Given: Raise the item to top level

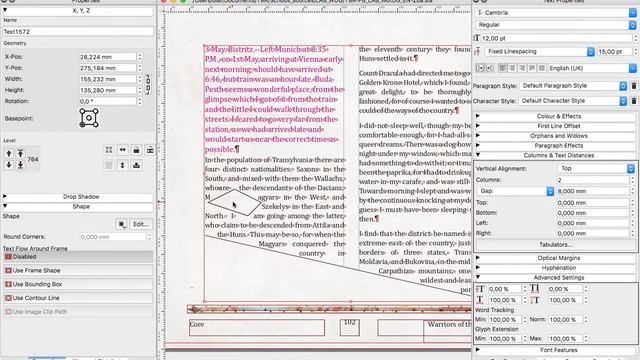Looking at the screenshot, I should click(x=20, y=153).
